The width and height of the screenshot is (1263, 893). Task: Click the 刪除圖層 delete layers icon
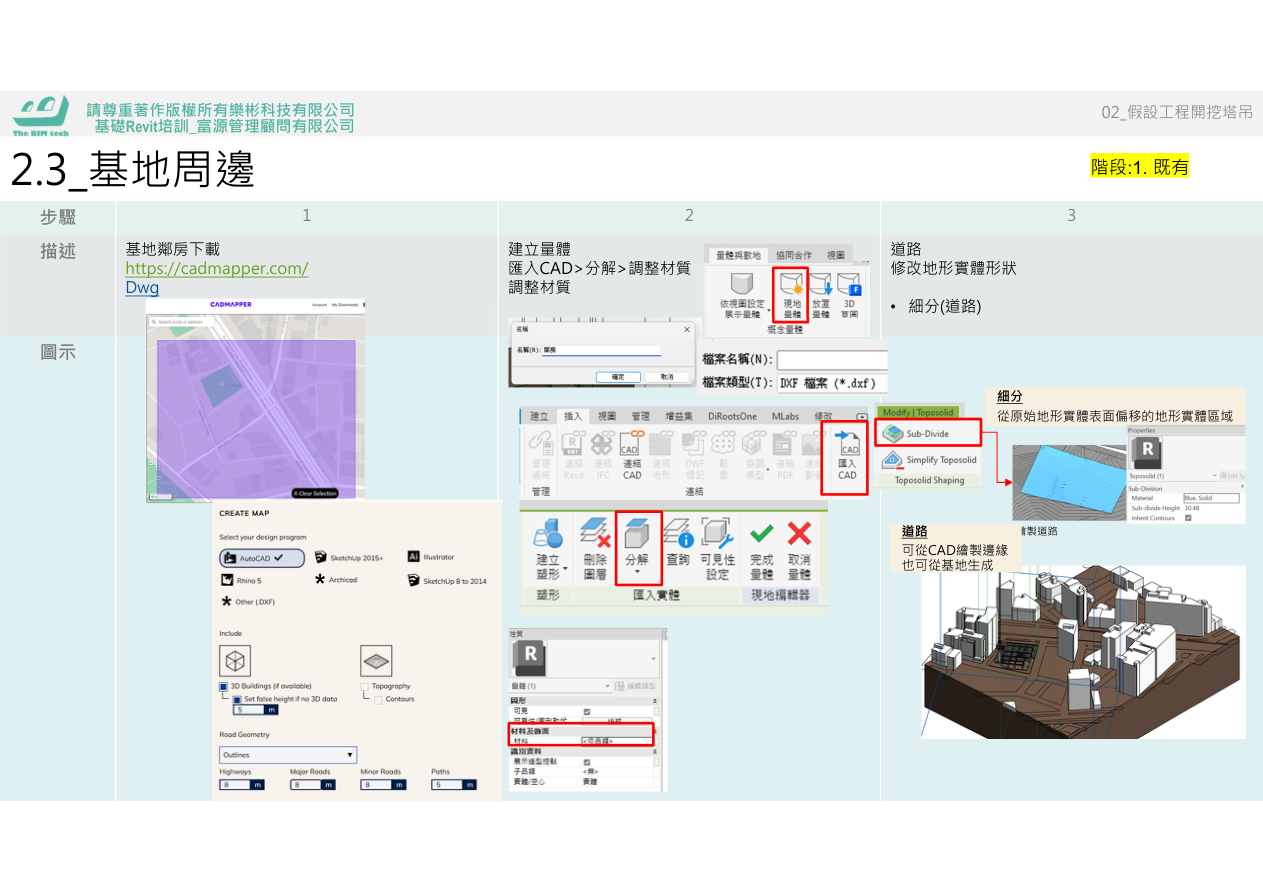(x=595, y=548)
